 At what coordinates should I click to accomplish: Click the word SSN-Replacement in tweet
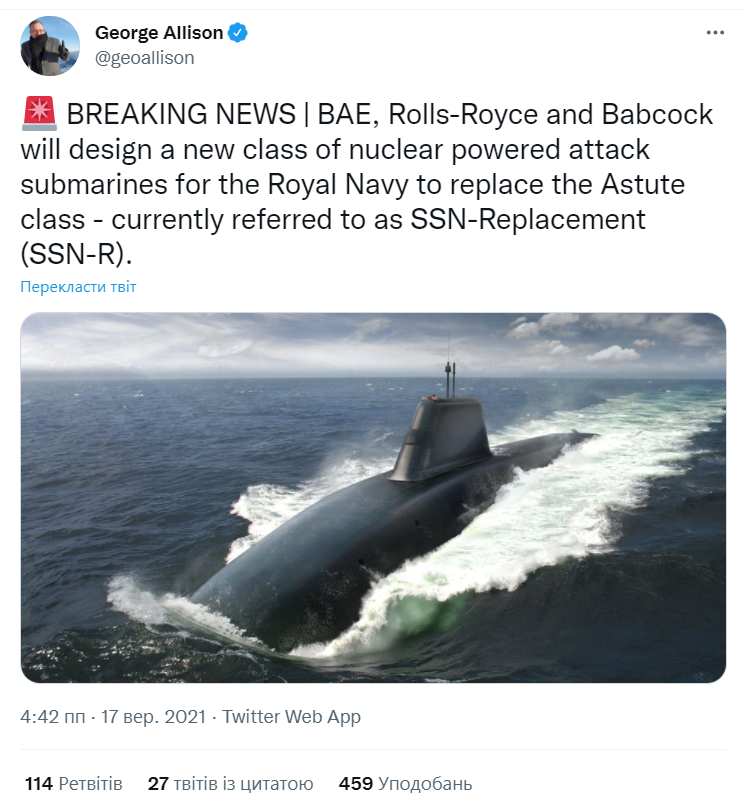pyautogui.click(x=528, y=219)
